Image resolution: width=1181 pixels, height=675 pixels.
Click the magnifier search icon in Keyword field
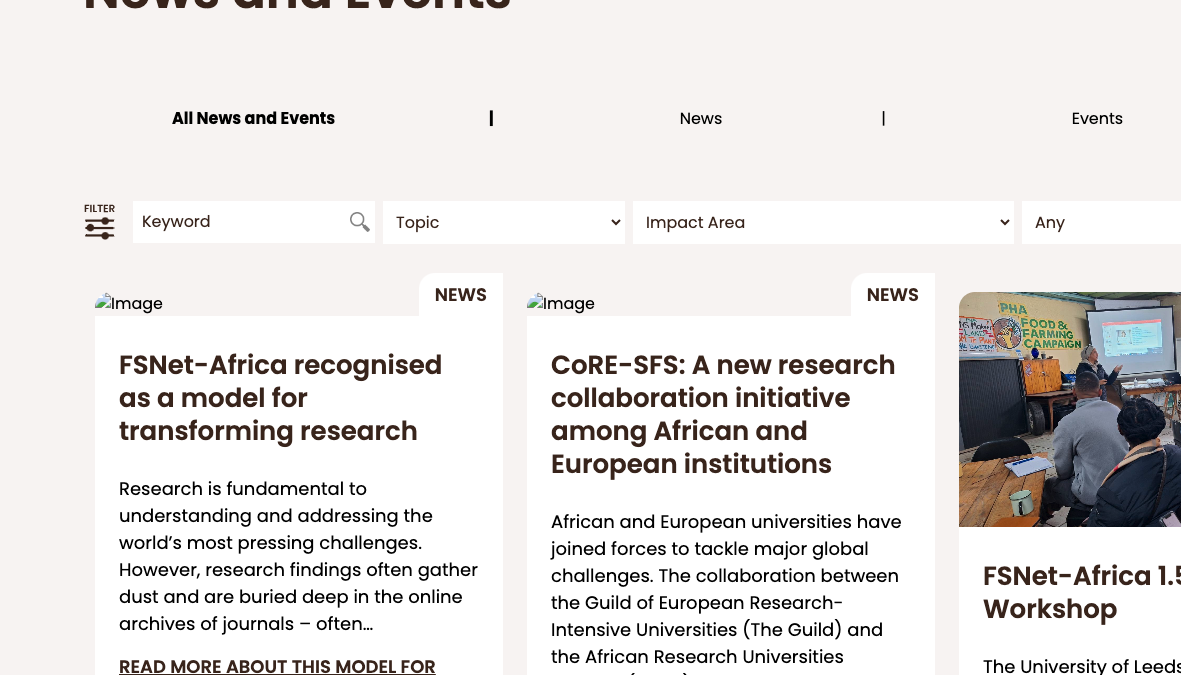coord(359,222)
